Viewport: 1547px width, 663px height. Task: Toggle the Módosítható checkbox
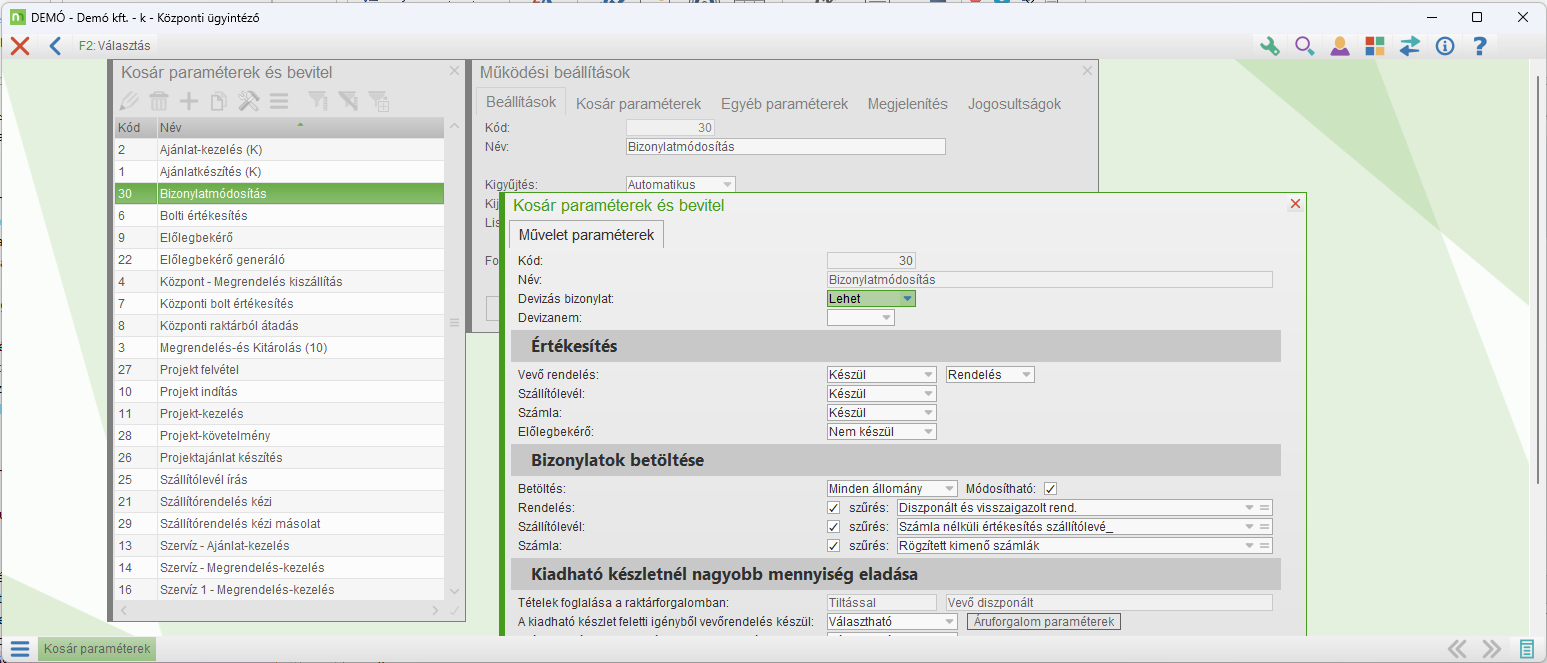[x=1050, y=489]
